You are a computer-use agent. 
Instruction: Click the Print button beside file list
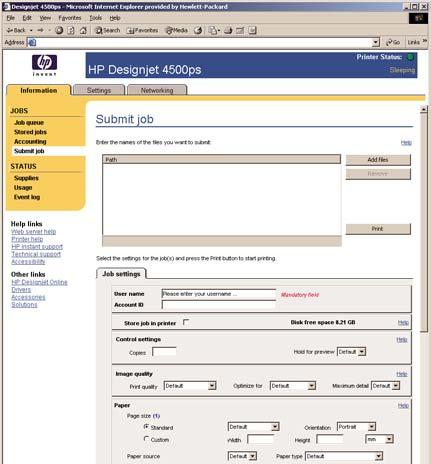378,229
